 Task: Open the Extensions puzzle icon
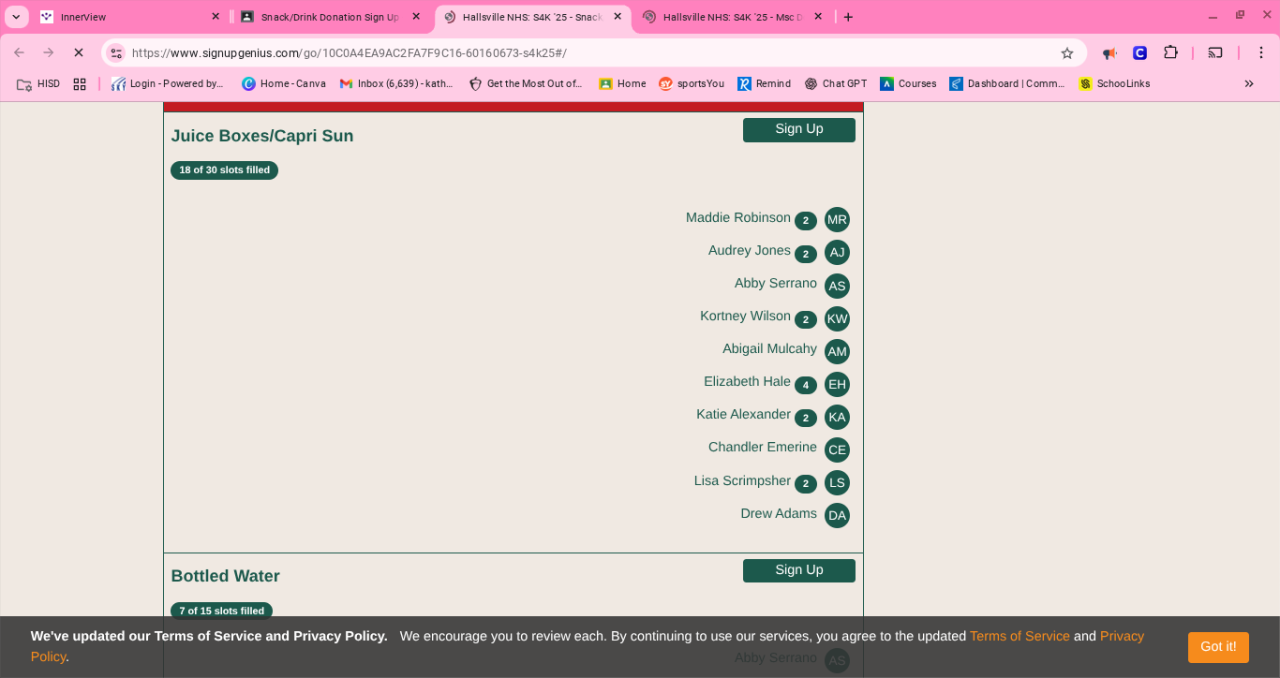[1171, 52]
